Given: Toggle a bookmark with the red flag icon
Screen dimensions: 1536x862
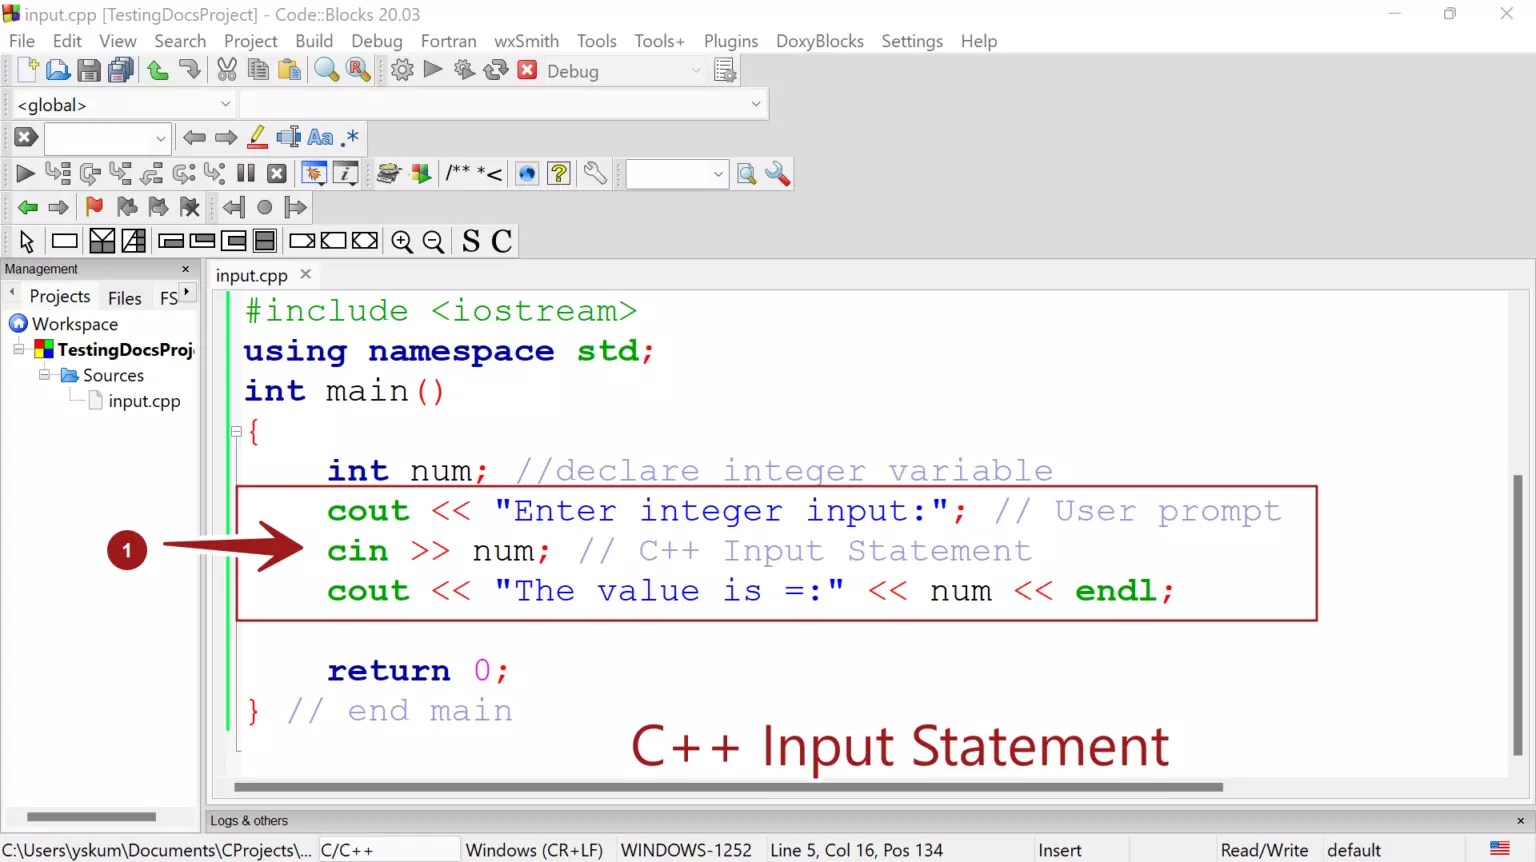Looking at the screenshot, I should [93, 207].
